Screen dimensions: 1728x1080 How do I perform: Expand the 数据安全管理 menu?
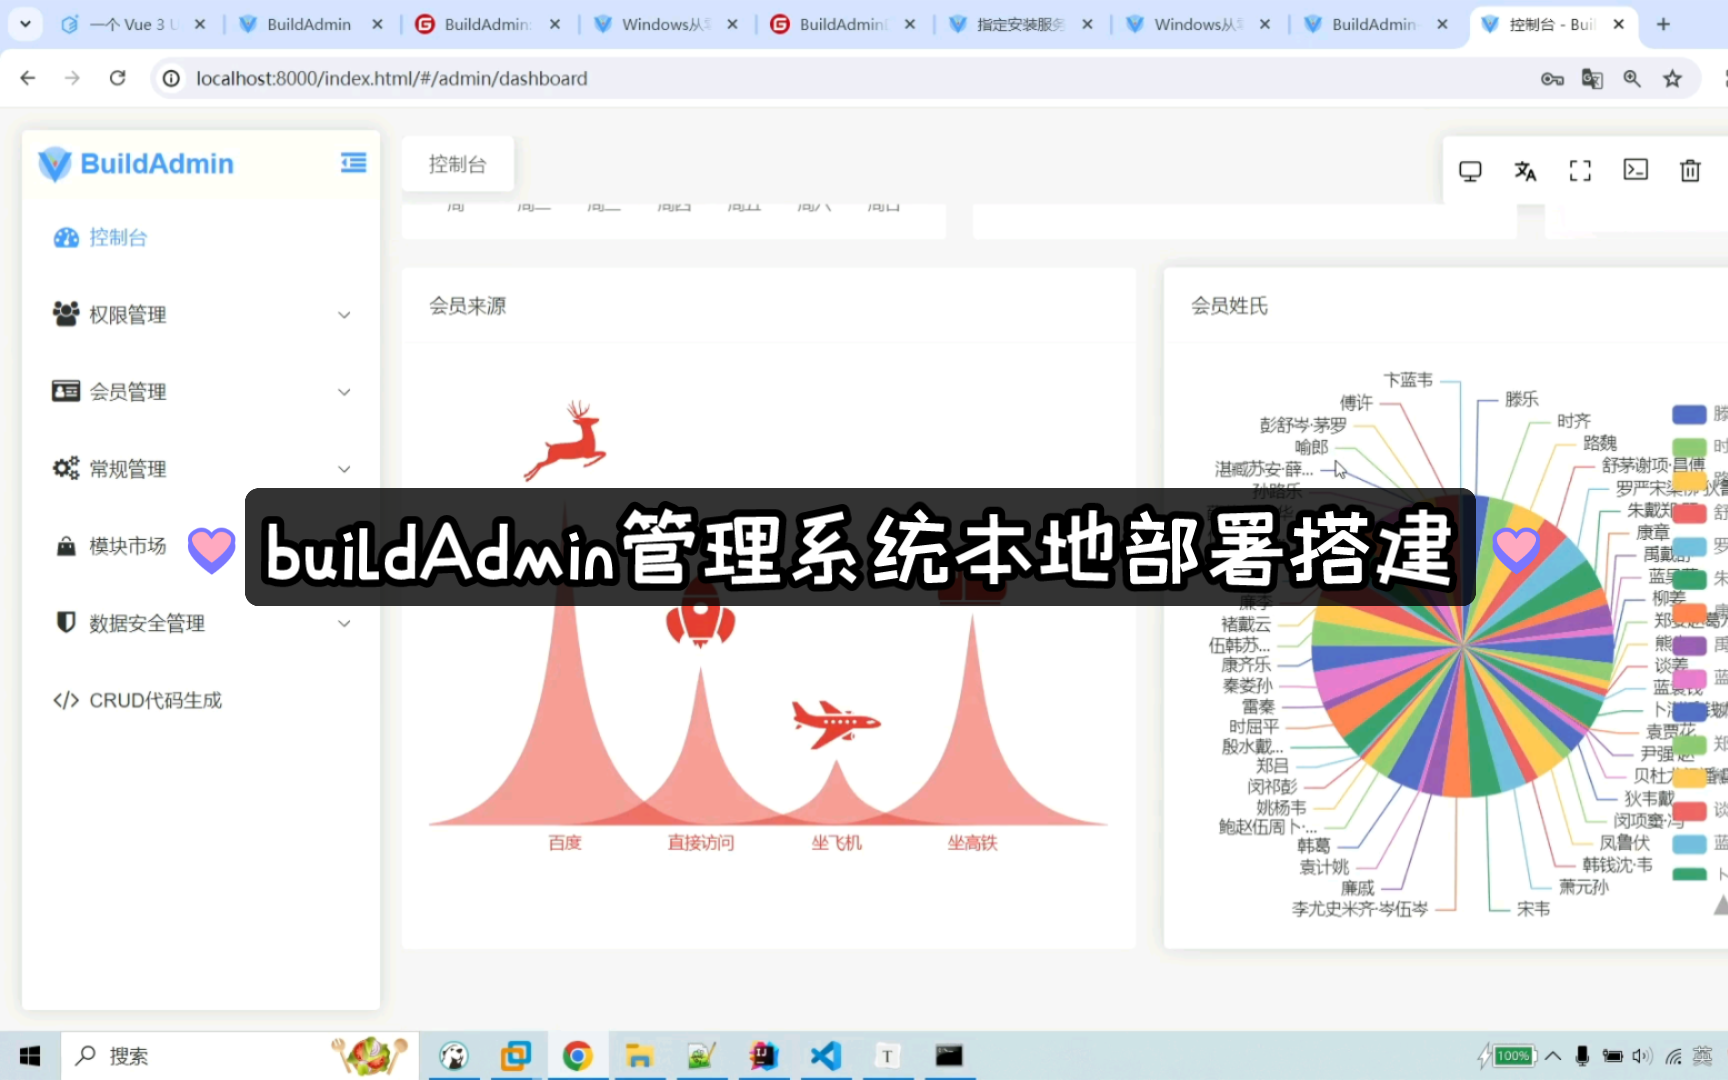point(200,622)
